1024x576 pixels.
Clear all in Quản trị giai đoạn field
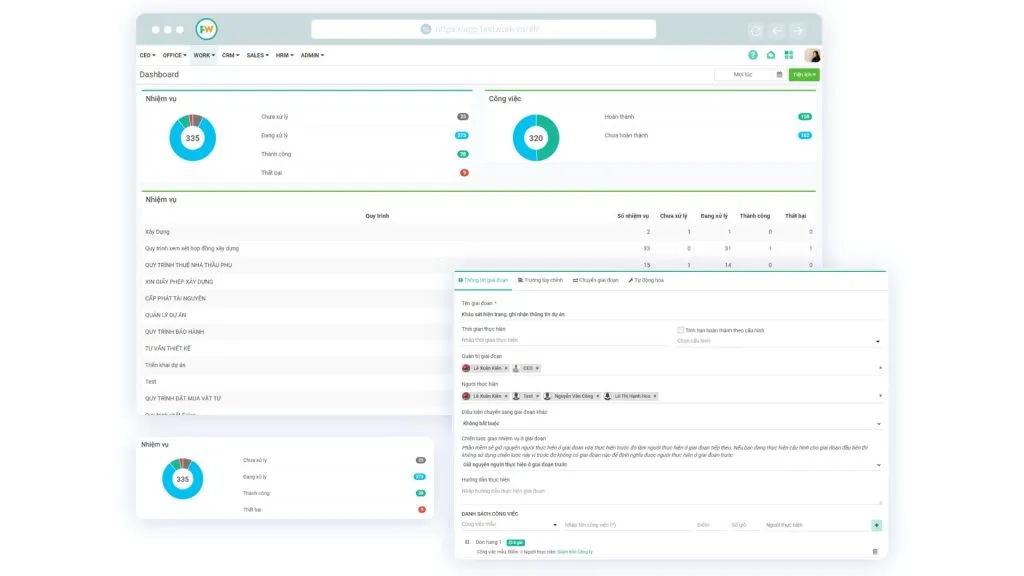(880, 368)
